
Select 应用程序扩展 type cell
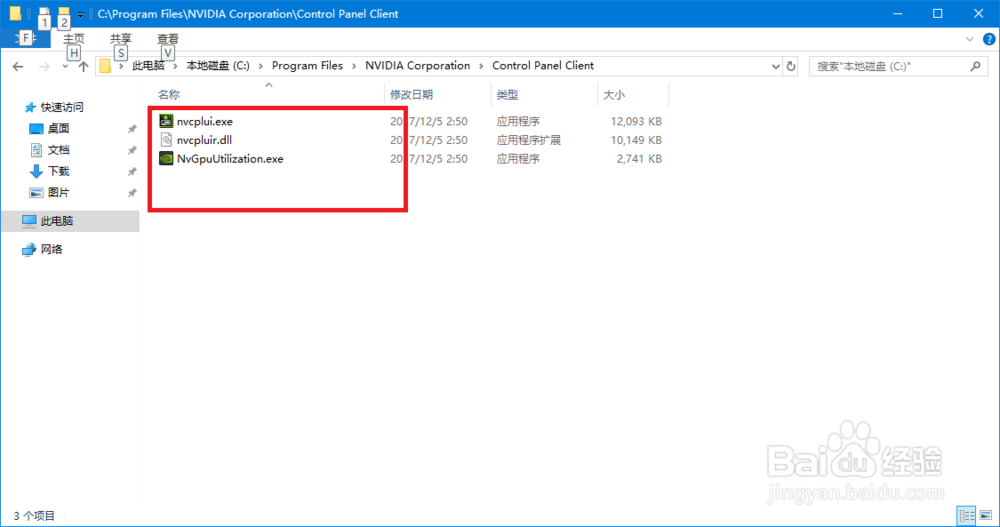529,140
